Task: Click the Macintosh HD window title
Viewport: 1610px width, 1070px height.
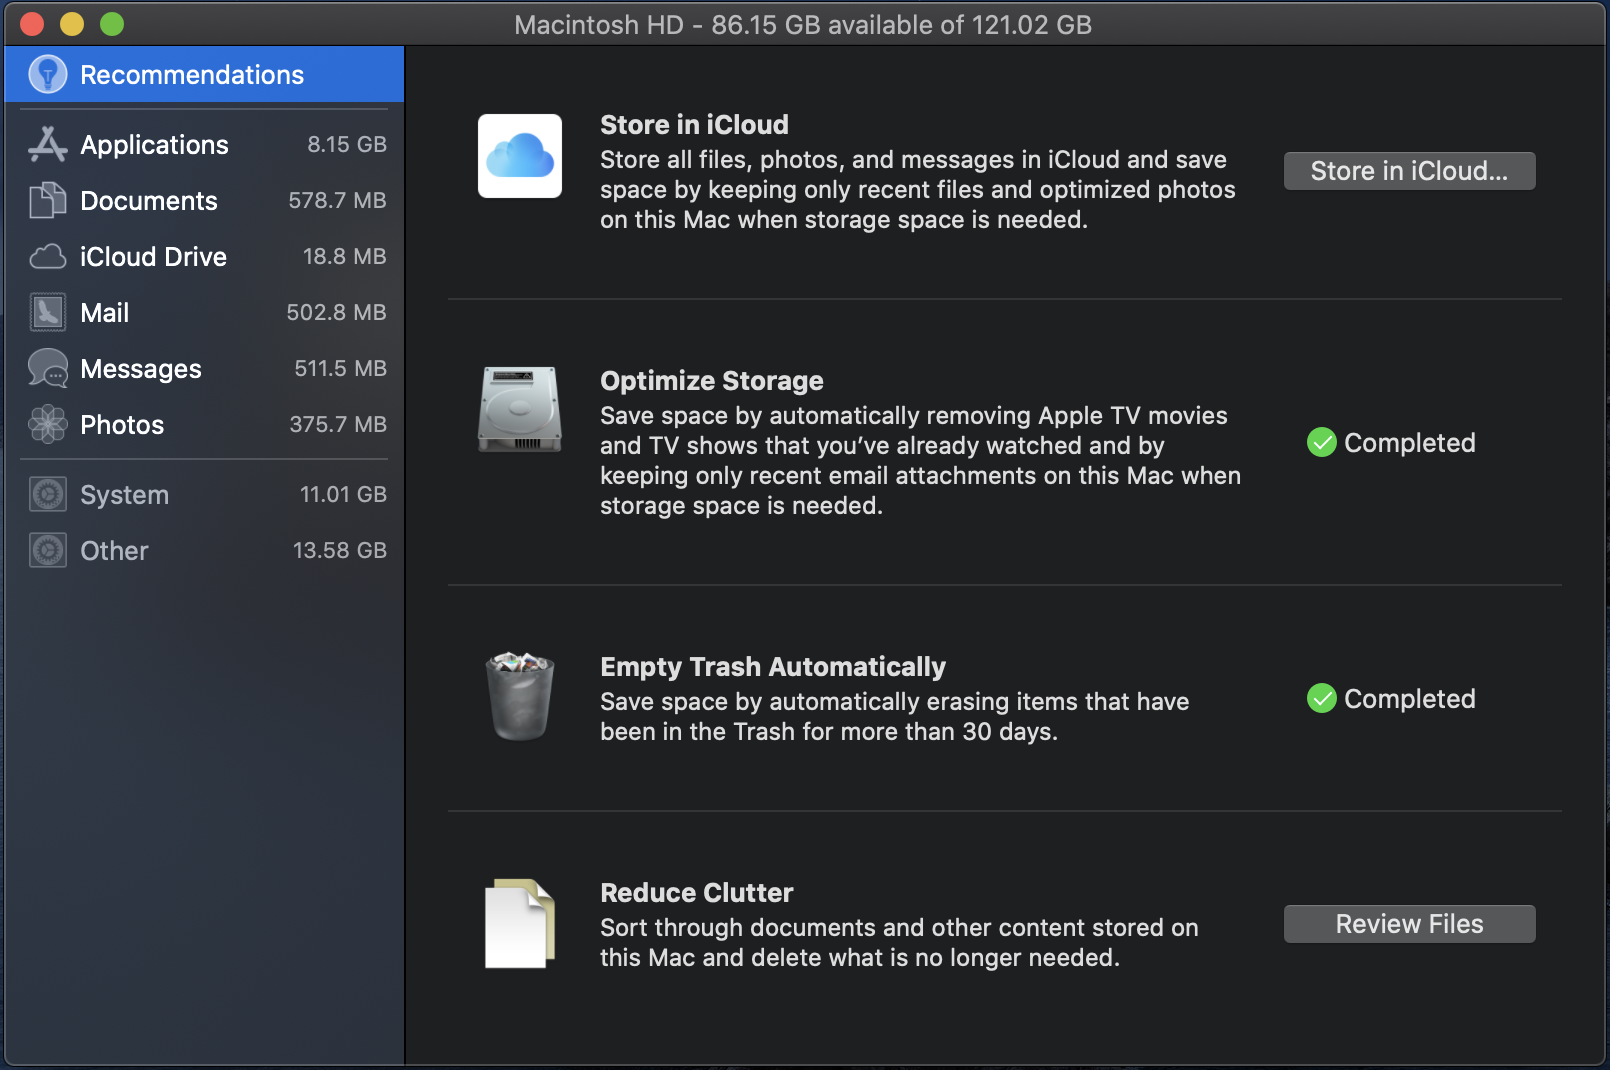Action: click(803, 24)
